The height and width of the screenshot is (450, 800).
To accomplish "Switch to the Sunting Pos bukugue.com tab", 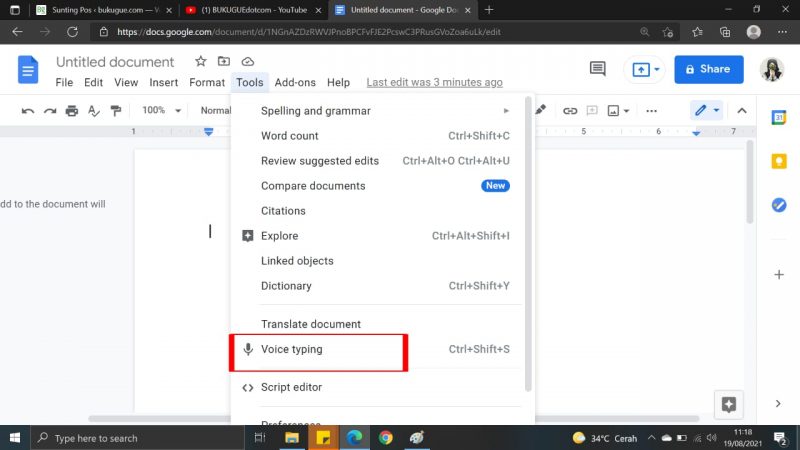I will click(105, 10).
